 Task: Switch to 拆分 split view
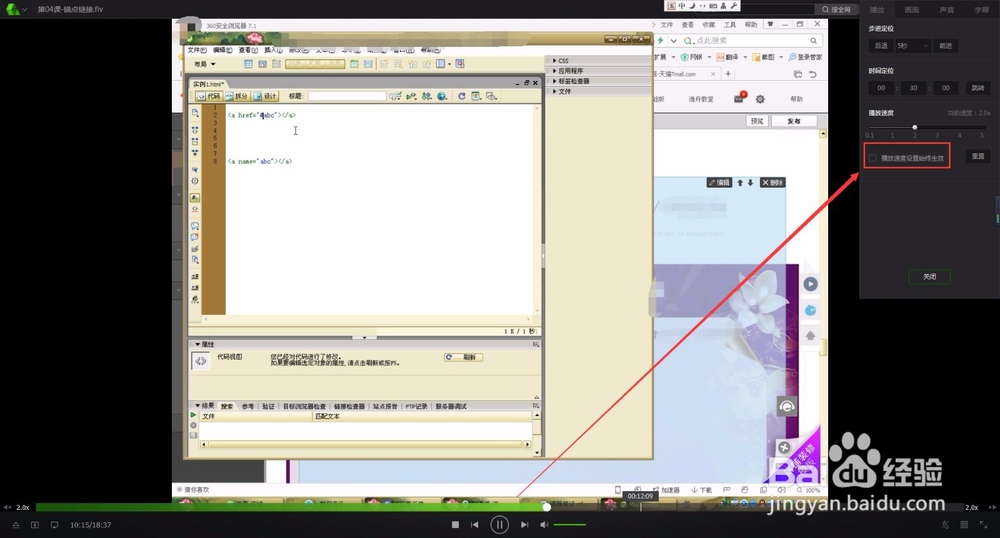(x=236, y=96)
